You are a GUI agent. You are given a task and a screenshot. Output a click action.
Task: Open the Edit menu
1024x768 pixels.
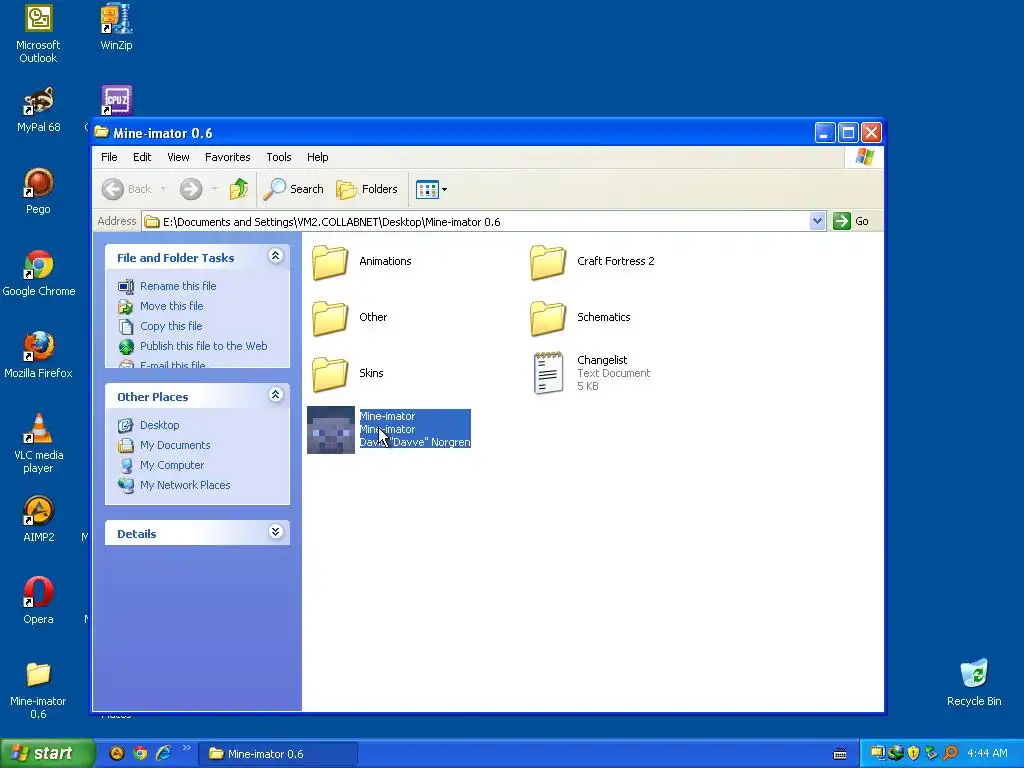[142, 157]
